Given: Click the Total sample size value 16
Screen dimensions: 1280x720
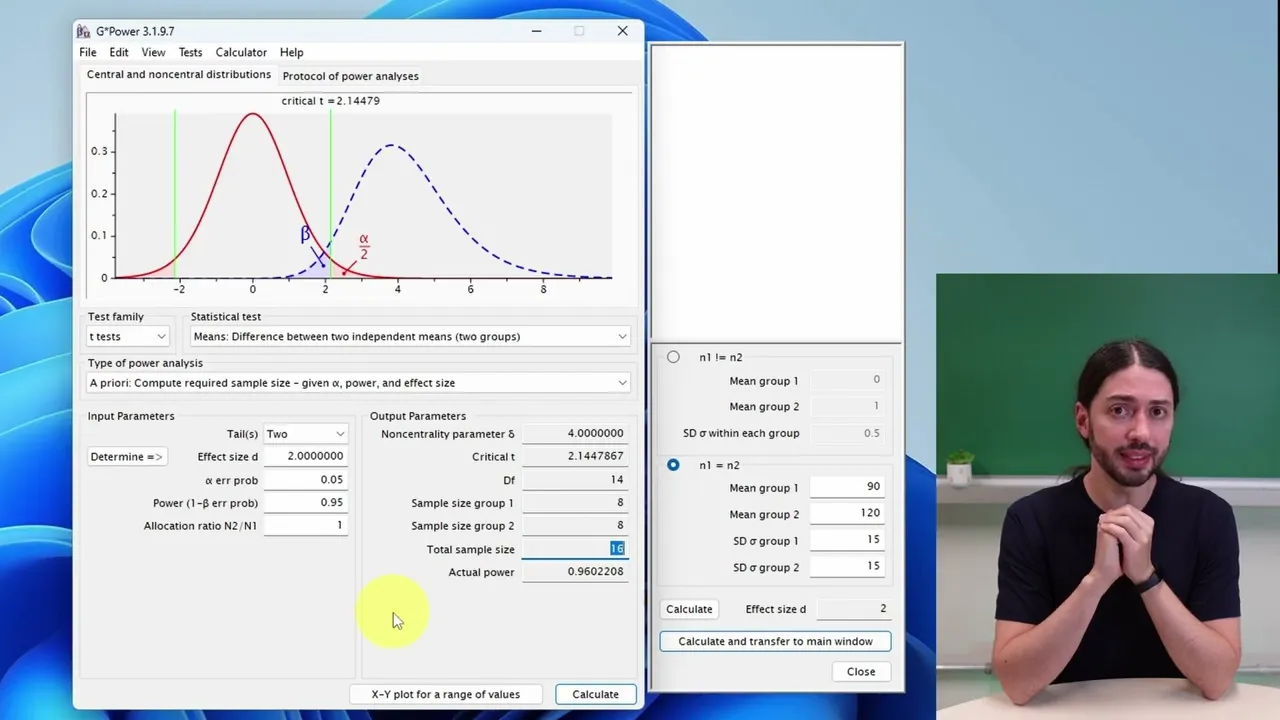Looking at the screenshot, I should 575,548.
